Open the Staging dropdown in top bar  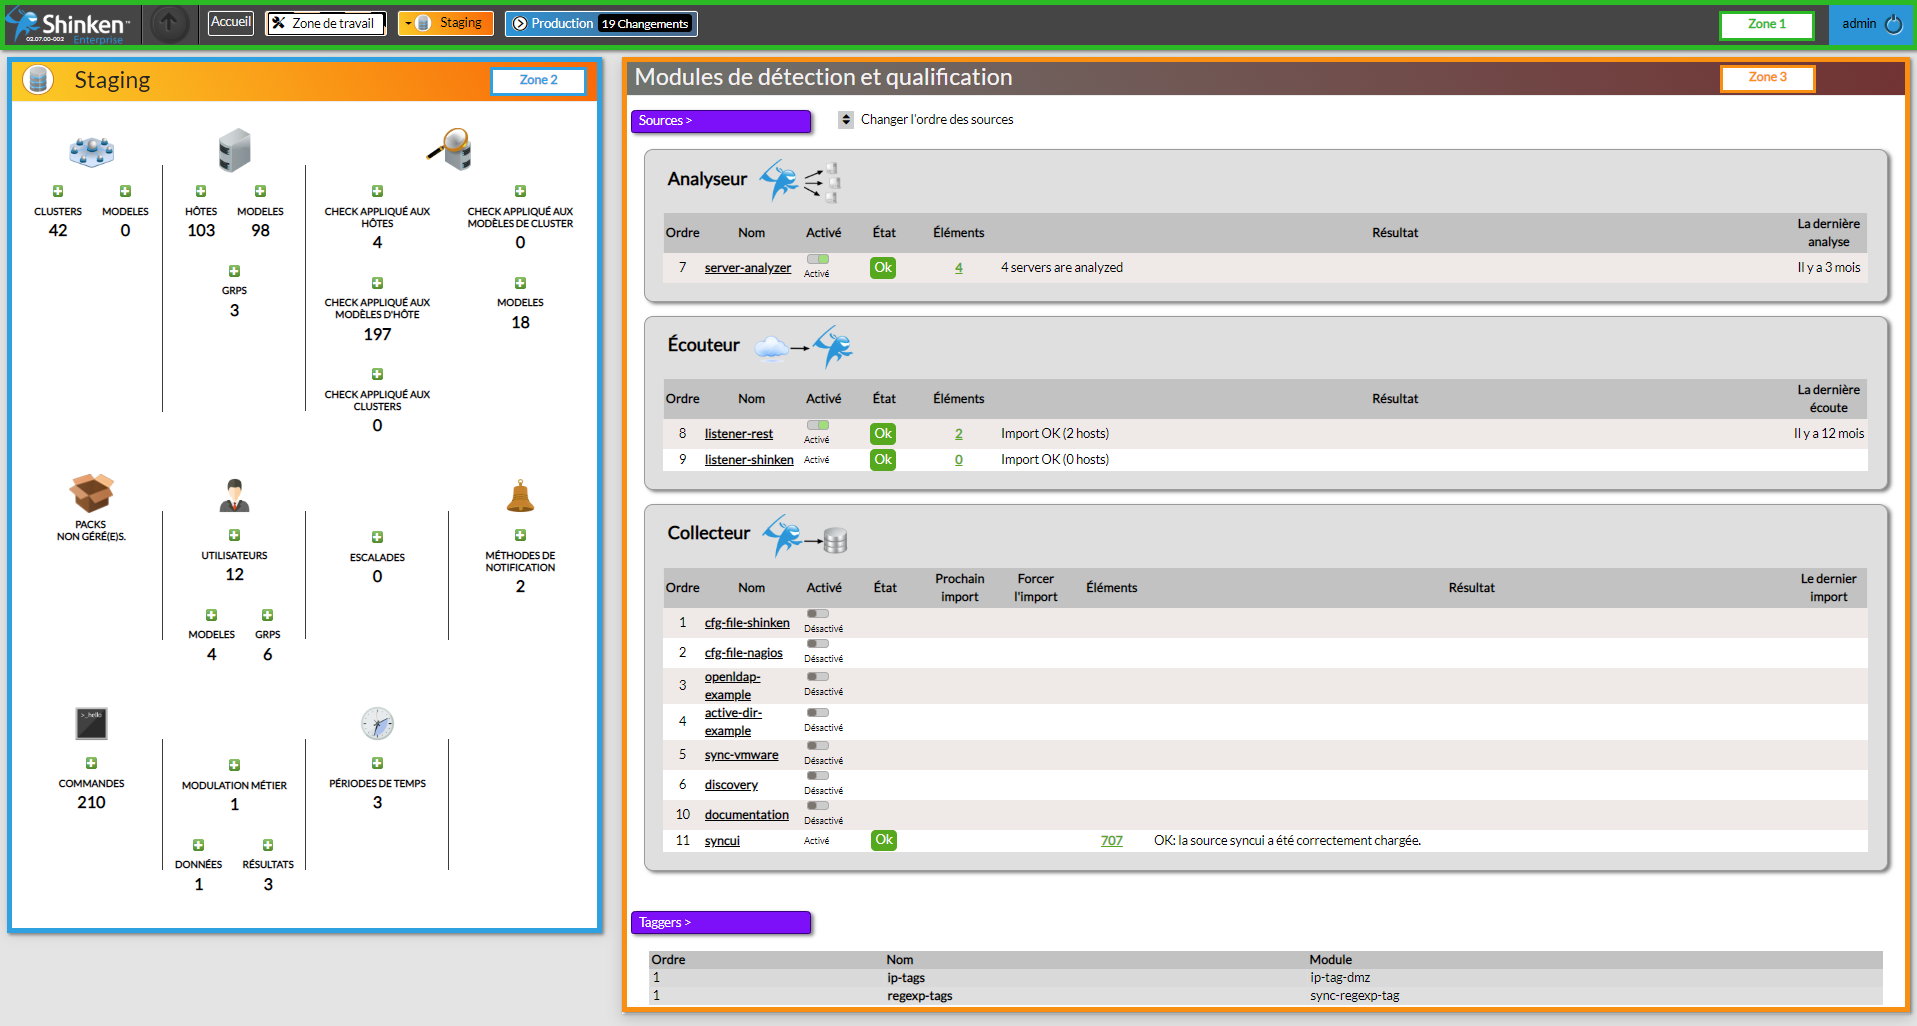[446, 23]
